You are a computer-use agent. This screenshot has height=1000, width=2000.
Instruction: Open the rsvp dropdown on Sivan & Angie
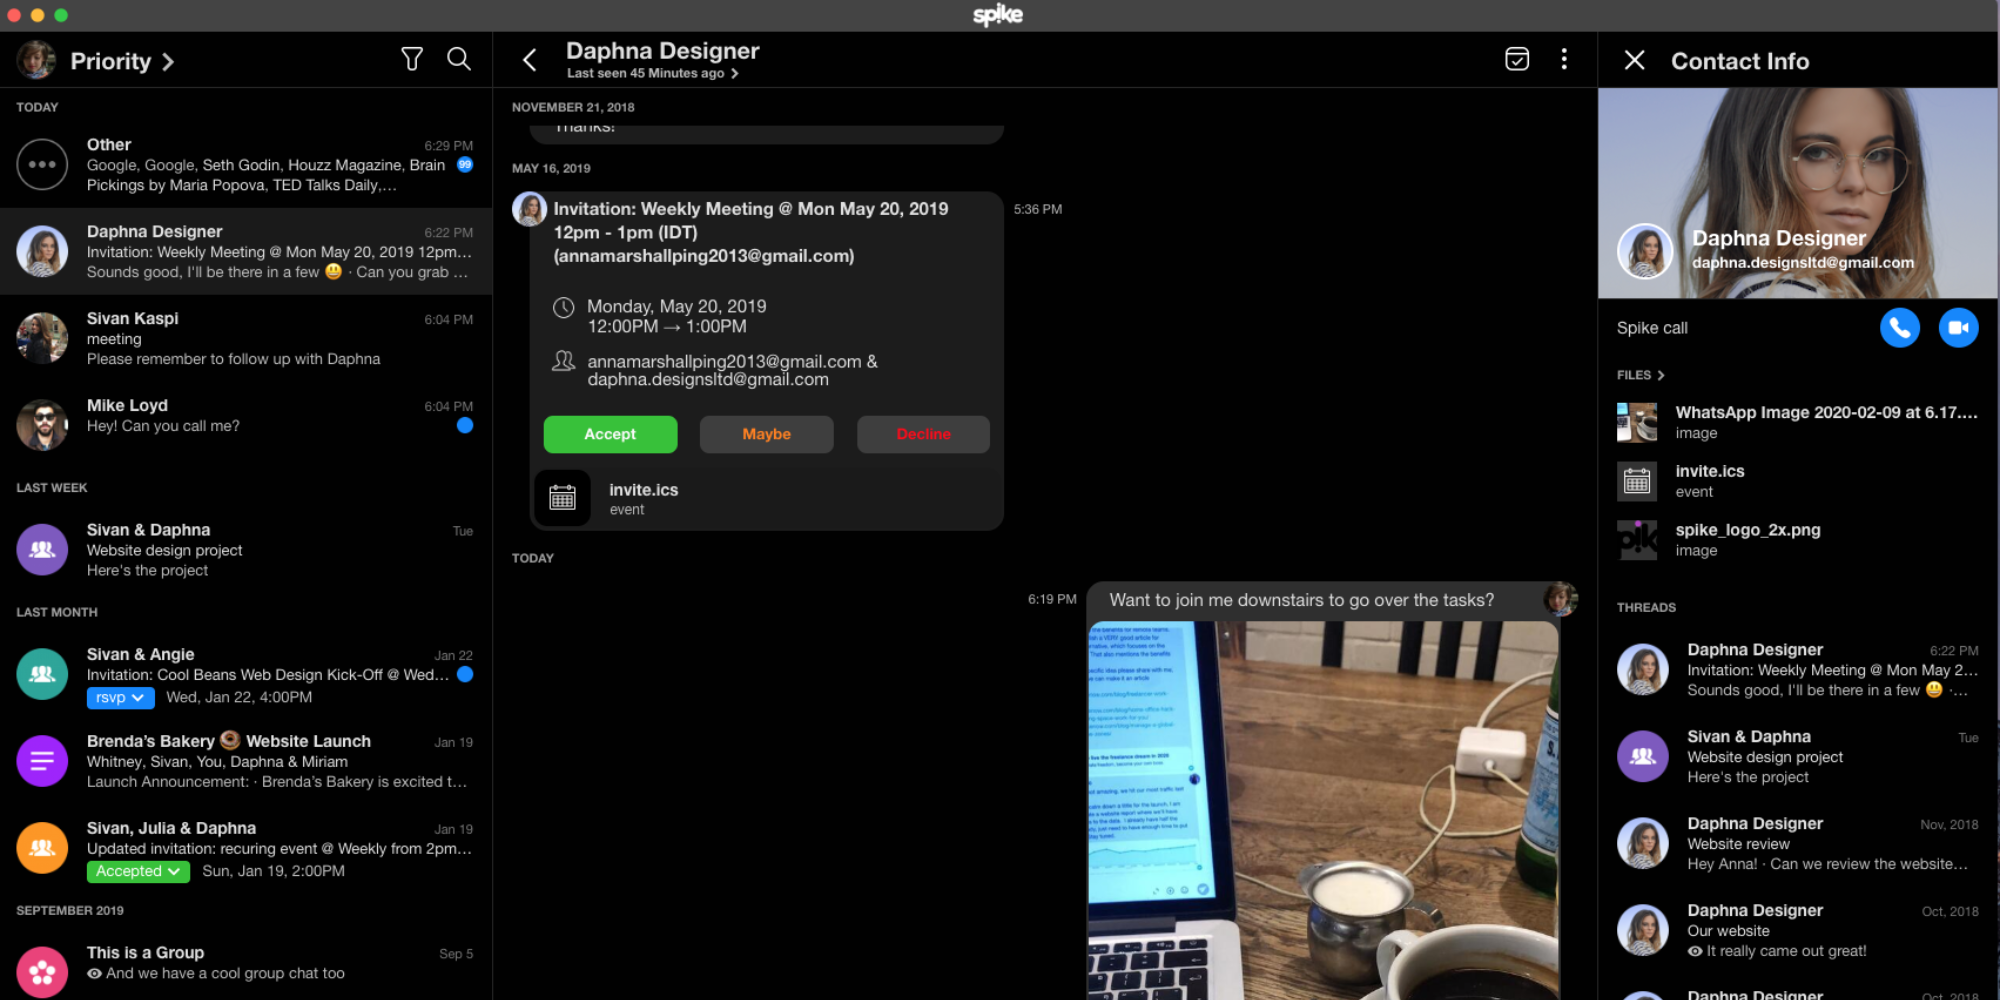pos(121,698)
